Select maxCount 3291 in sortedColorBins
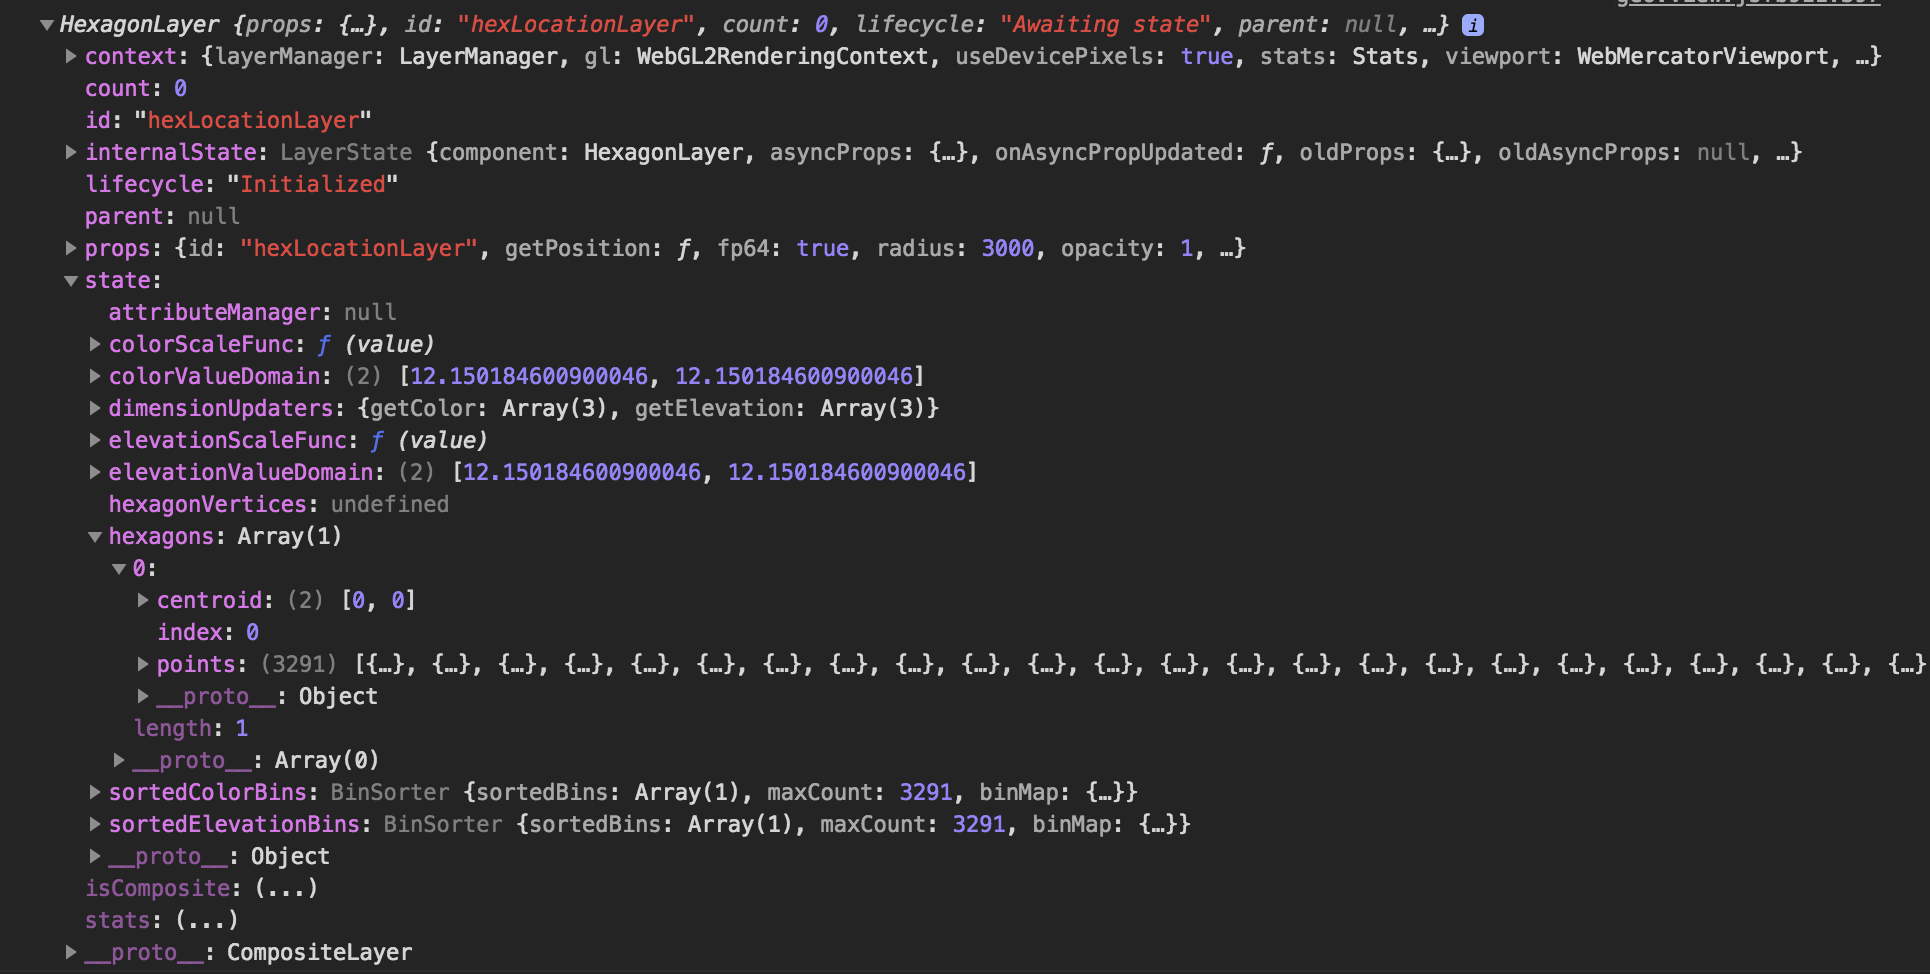 [926, 793]
